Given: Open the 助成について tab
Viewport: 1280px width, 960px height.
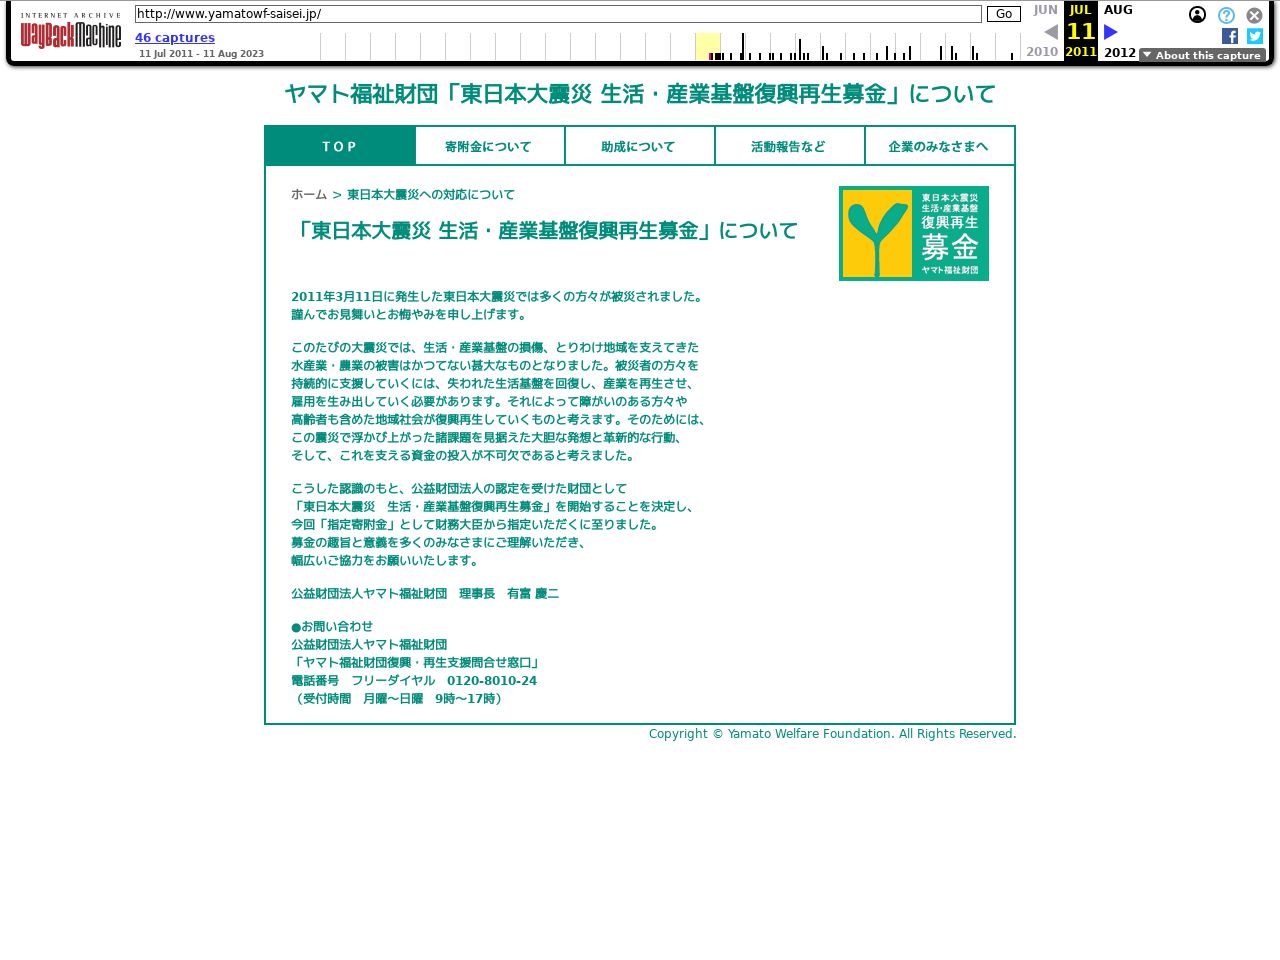Looking at the screenshot, I should click(639, 146).
